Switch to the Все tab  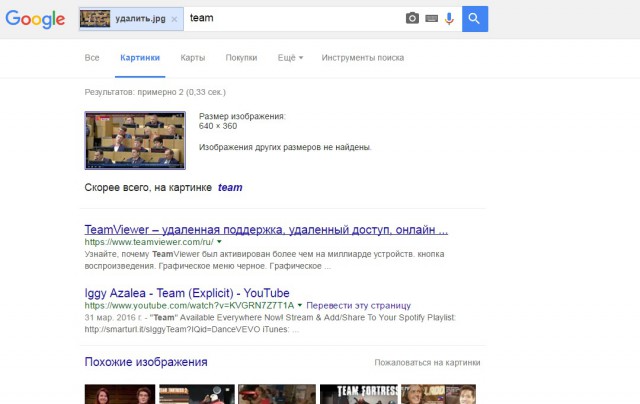(92, 58)
